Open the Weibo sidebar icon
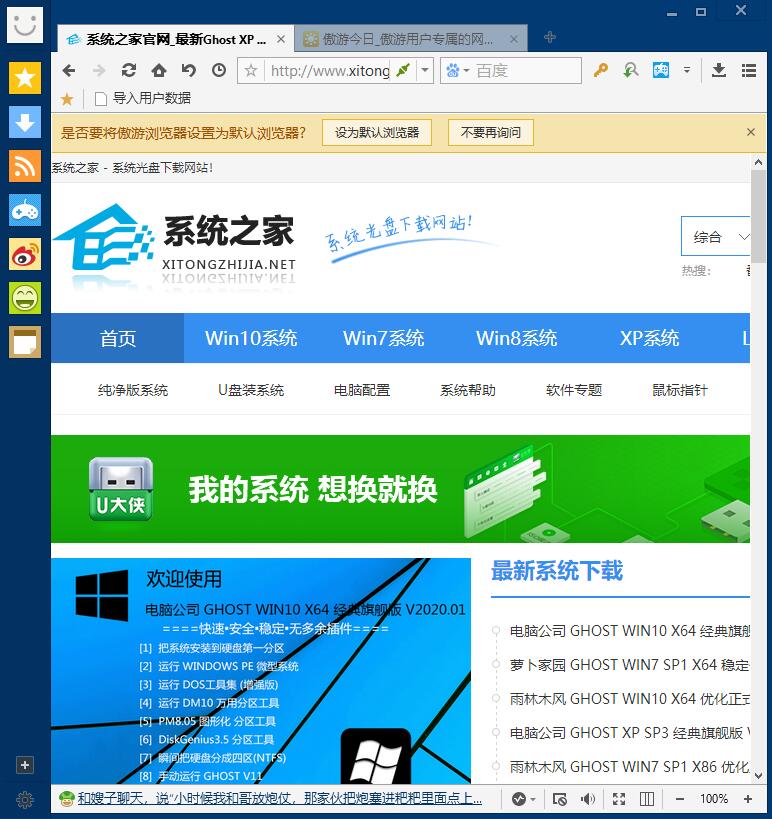This screenshot has height=819, width=772. [x=25, y=254]
